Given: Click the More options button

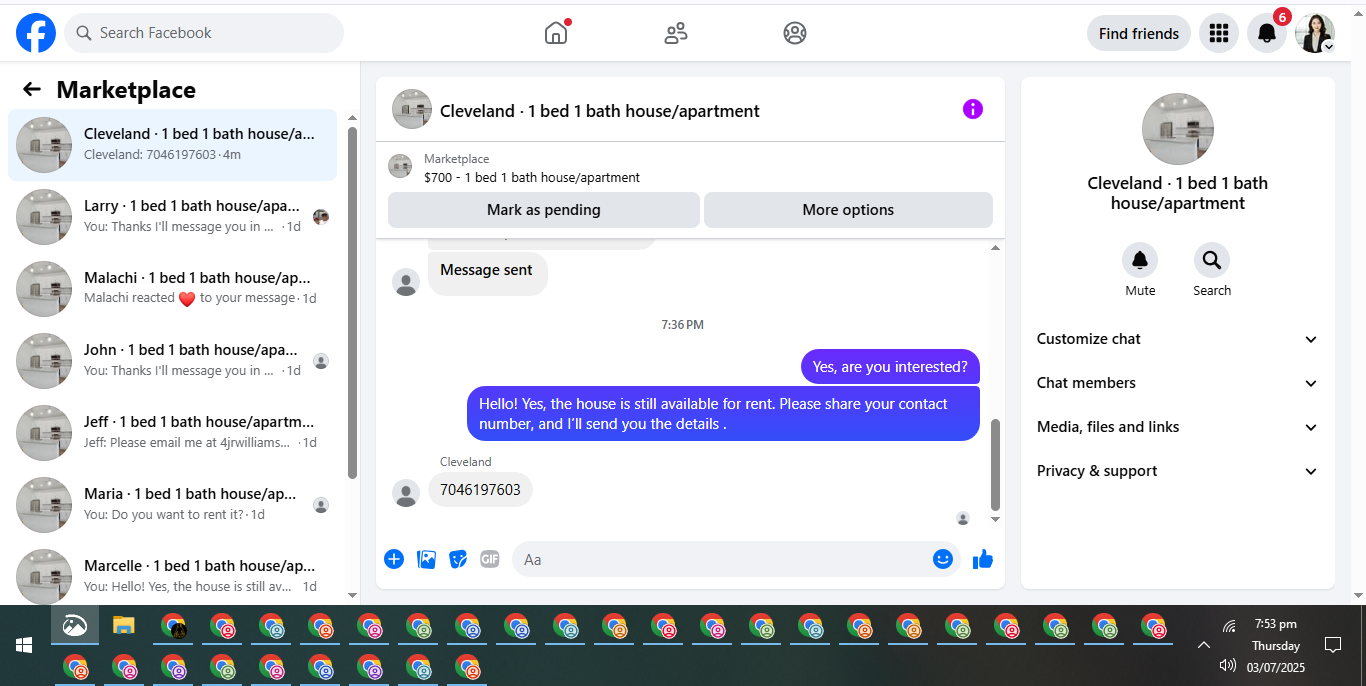Looking at the screenshot, I should tap(848, 210).
